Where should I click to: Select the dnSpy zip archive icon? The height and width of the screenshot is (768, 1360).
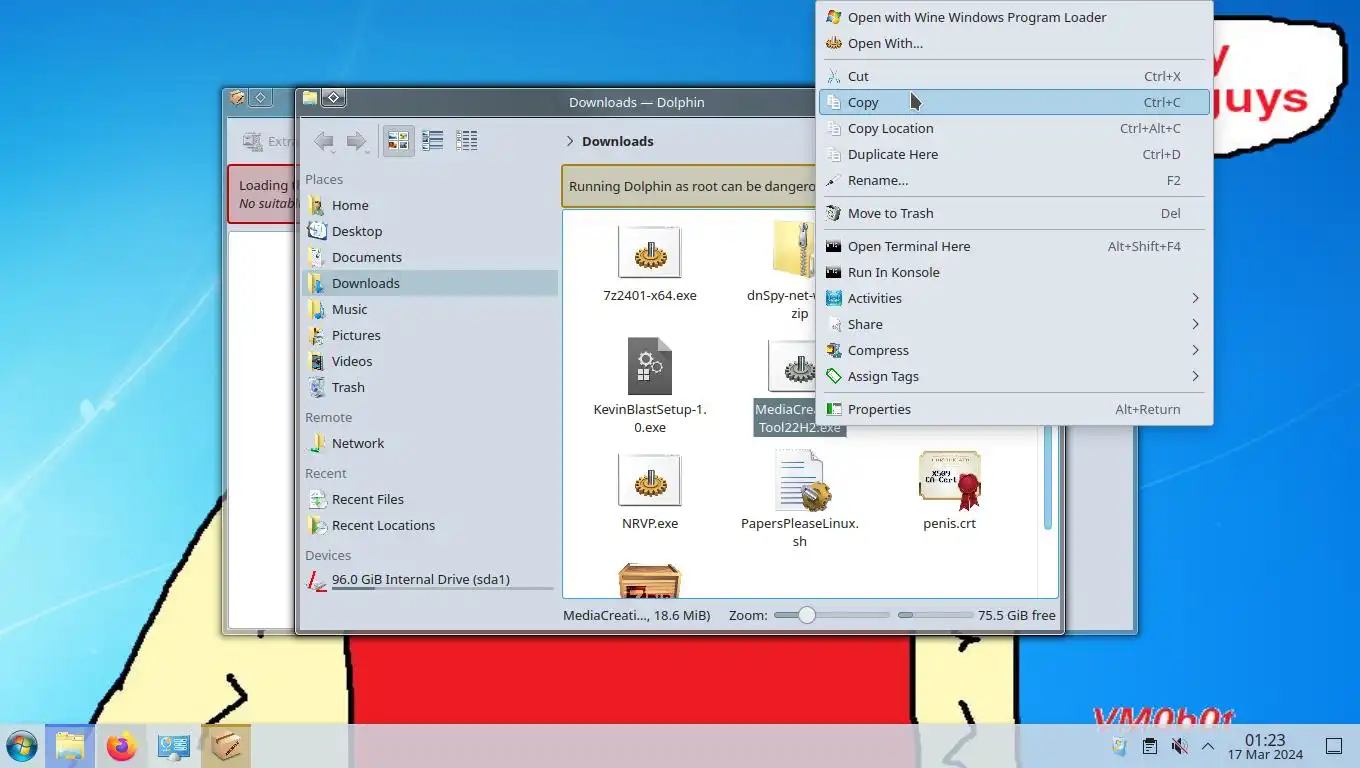tap(794, 250)
